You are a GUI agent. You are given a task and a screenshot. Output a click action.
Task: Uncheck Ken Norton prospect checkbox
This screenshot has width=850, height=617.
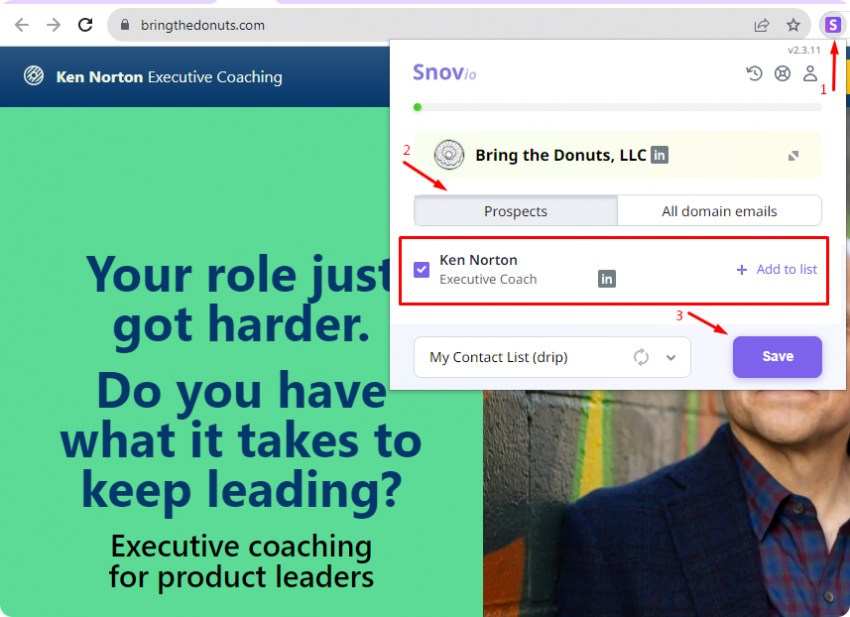[x=421, y=269]
